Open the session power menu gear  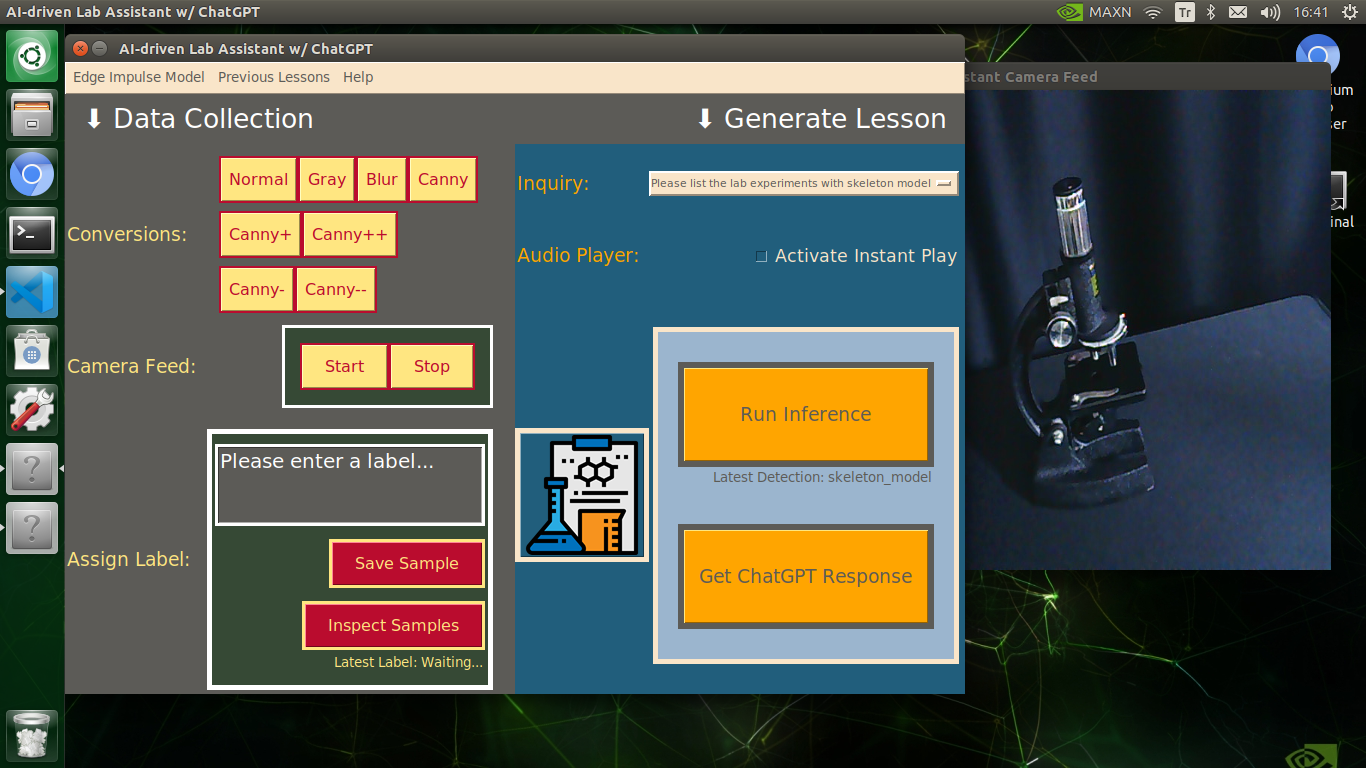coord(1348,12)
